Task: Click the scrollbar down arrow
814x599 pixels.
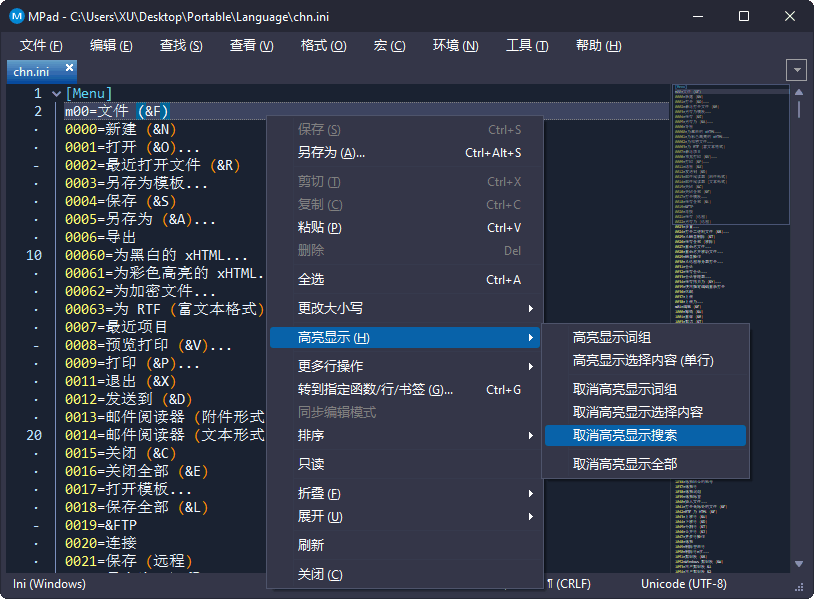Action: 799,564
